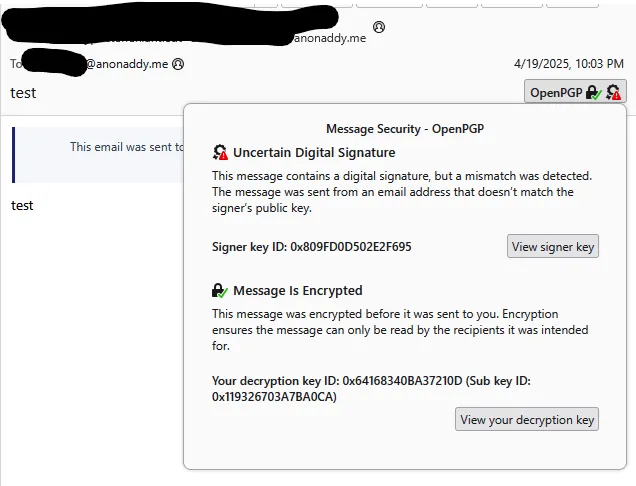Click the Signer key ID 0x809FD0D502E2F695 text
This screenshot has height=486, width=636.
click(x=312, y=247)
